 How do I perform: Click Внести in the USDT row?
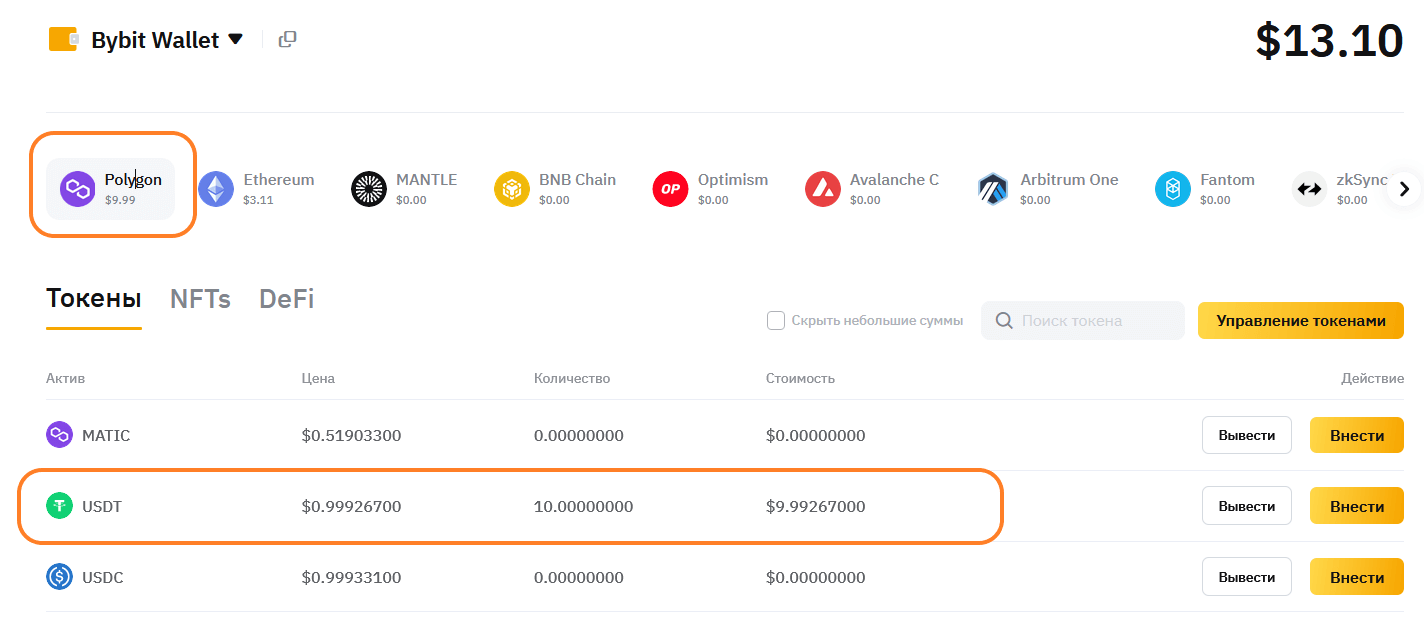(1357, 506)
